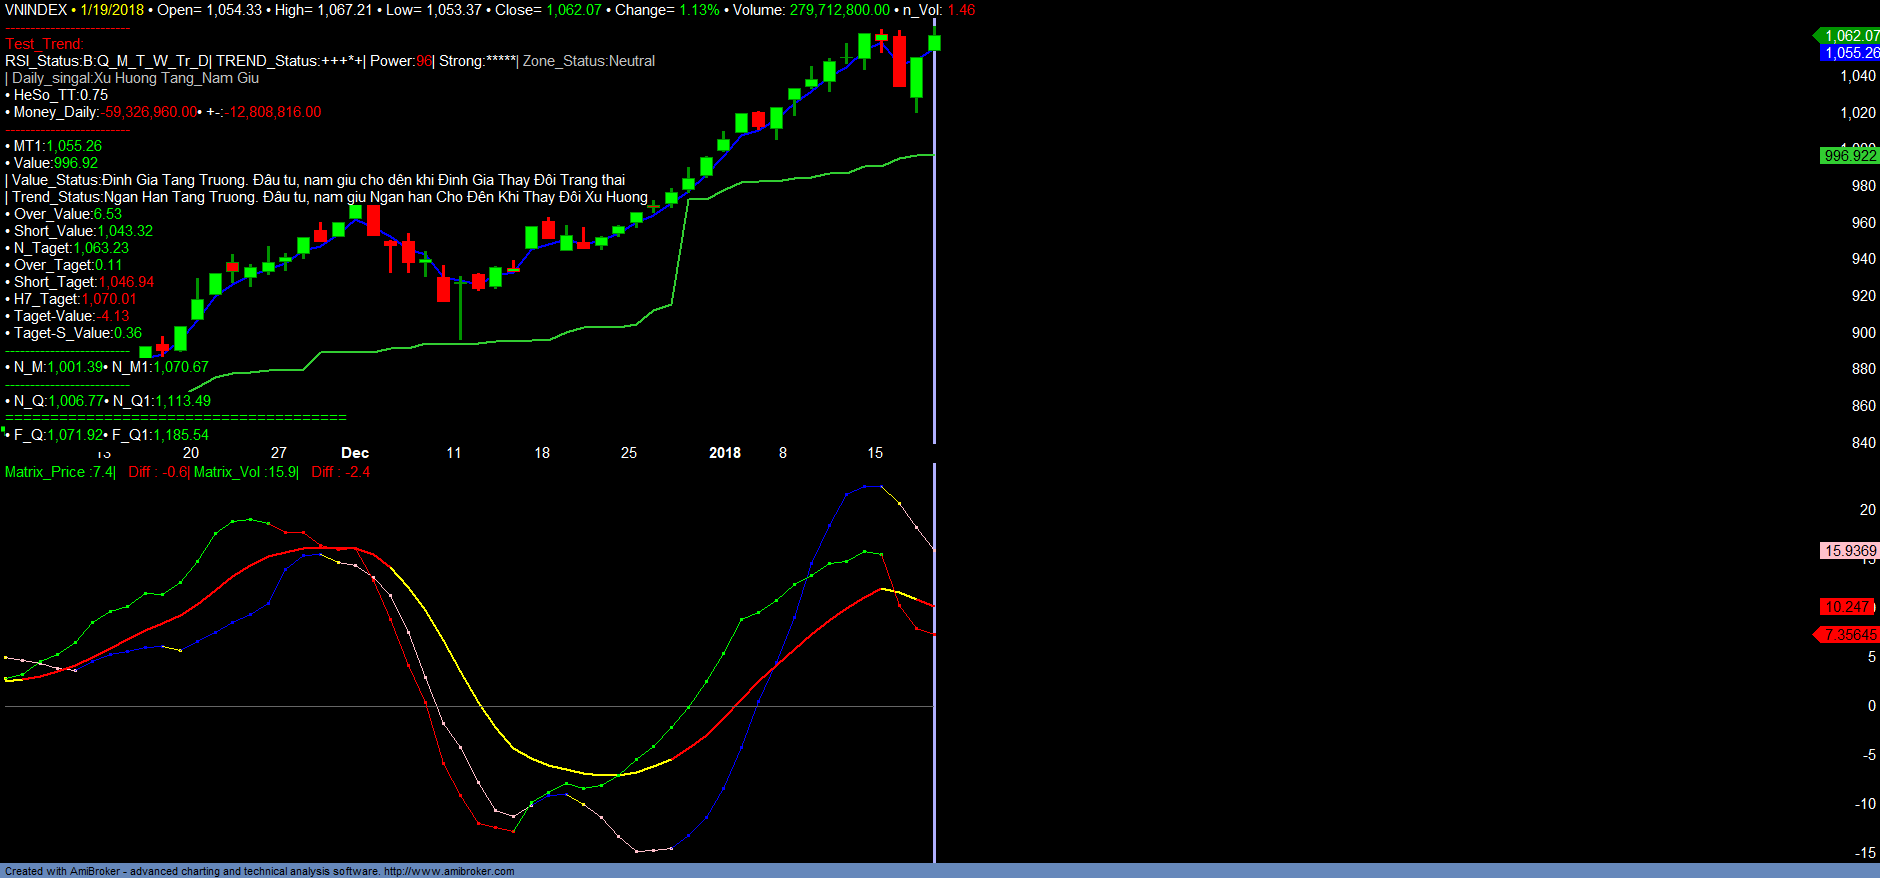1880x878 pixels.
Task: Click the Dec month marker on time axis
Action: click(x=355, y=453)
